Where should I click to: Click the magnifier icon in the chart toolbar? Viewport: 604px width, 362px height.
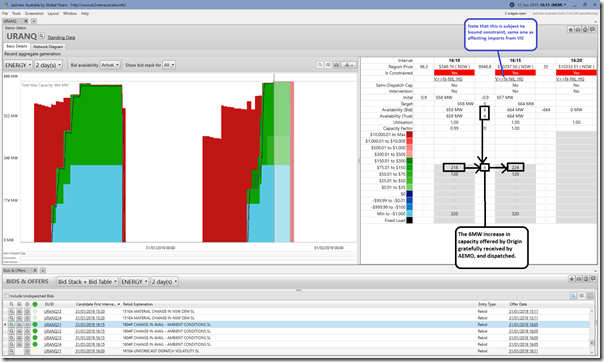tap(320, 65)
